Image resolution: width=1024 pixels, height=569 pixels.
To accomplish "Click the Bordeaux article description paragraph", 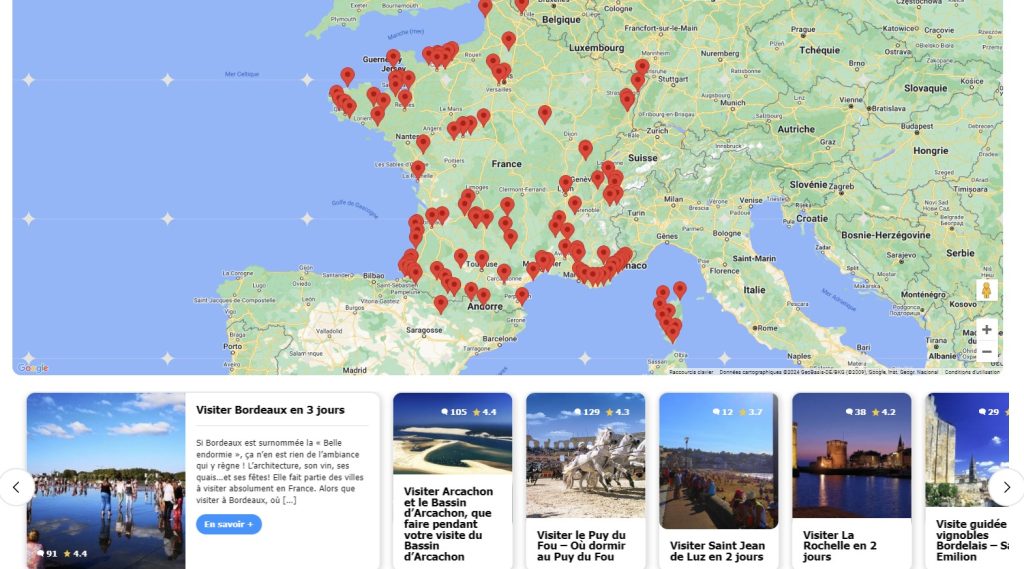I will click(x=280, y=471).
